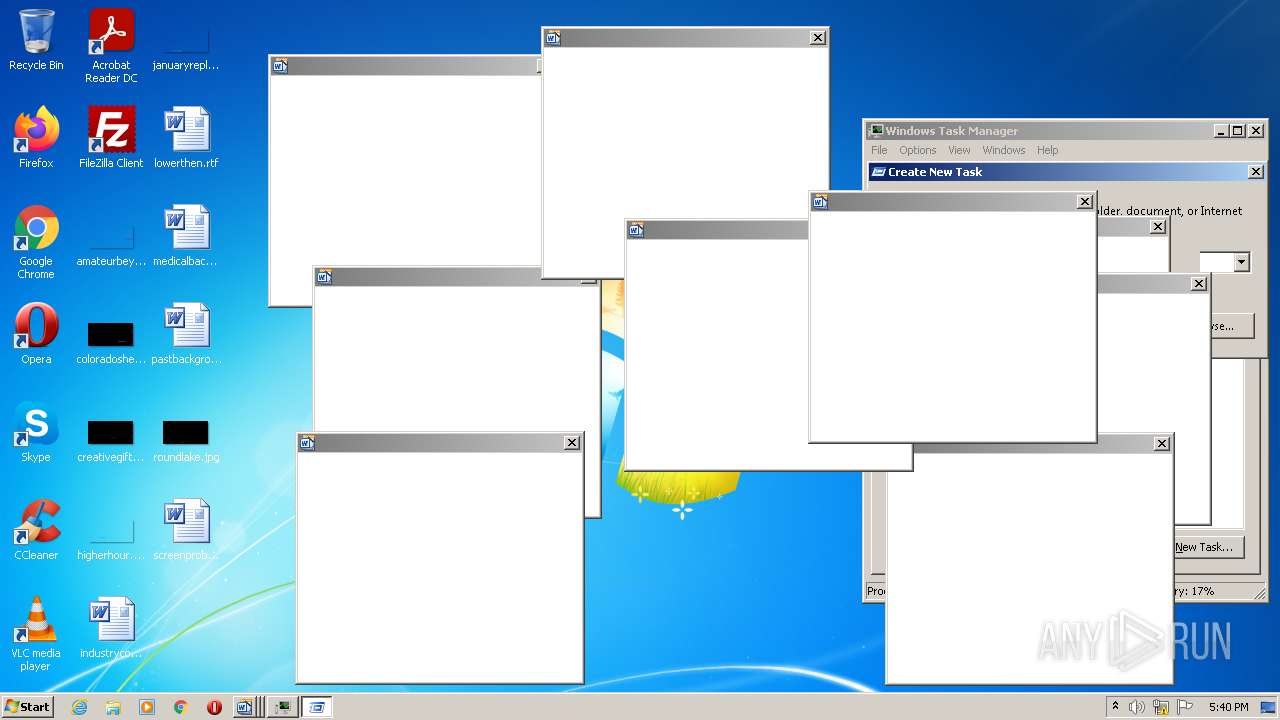Open VLC media player shortcut

pos(36,634)
